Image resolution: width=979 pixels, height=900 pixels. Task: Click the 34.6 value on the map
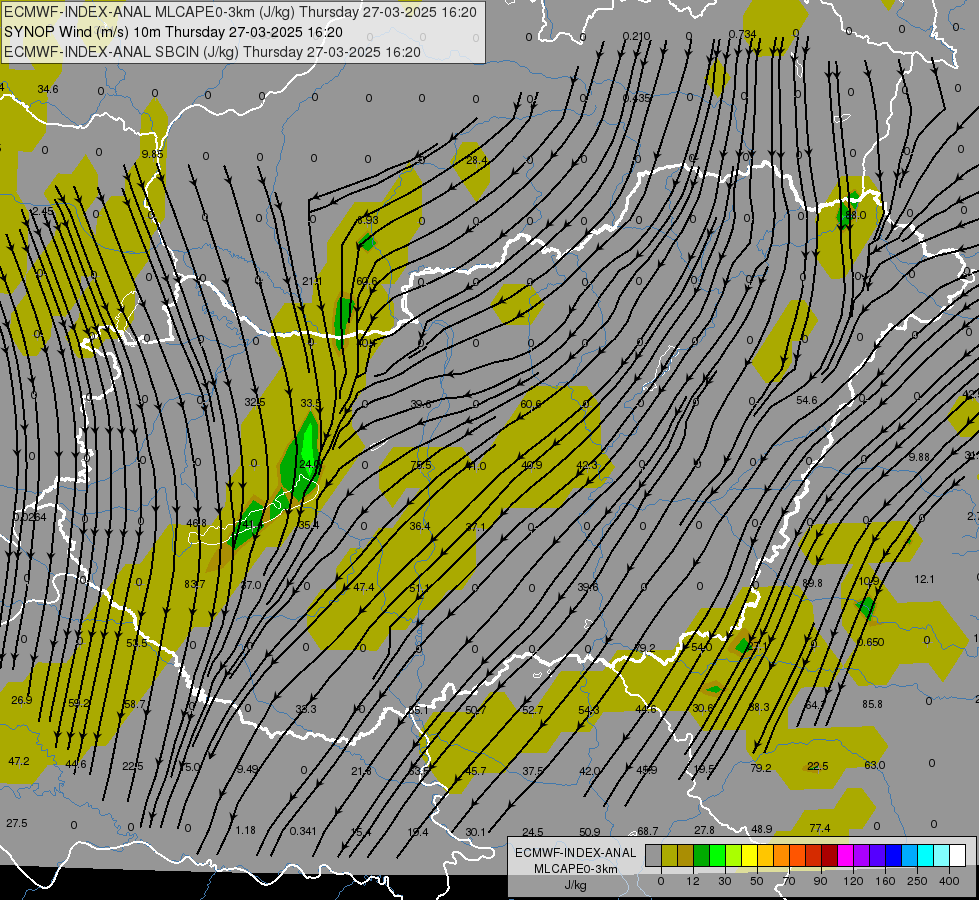[48, 89]
